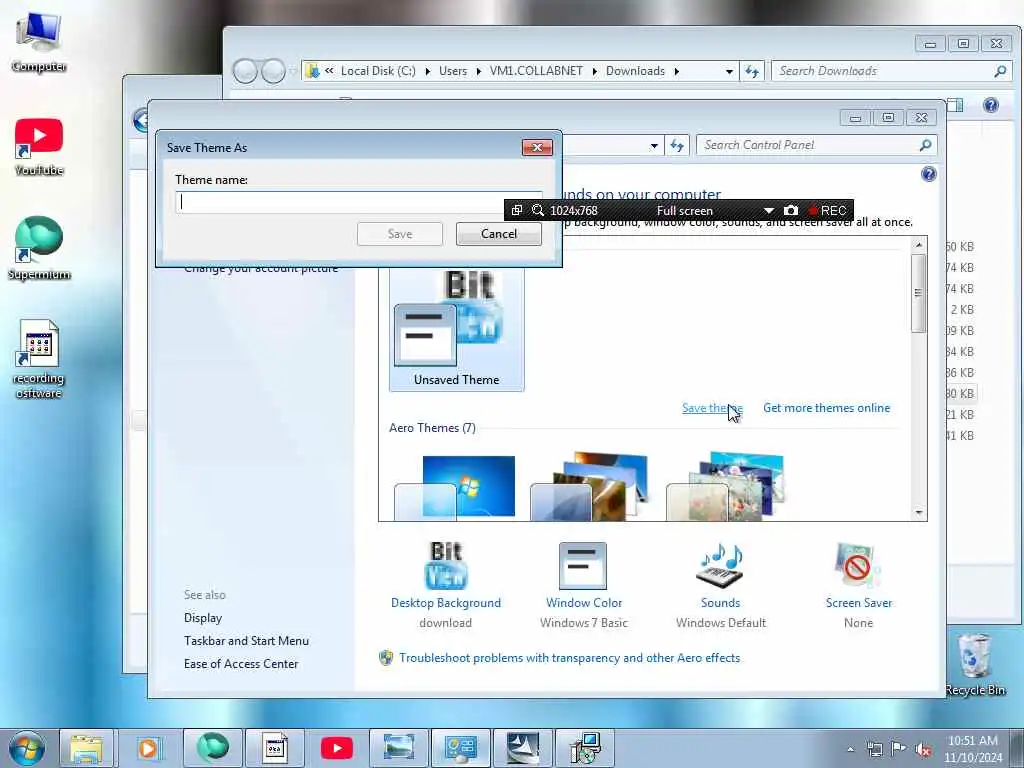Refresh the Downloads Explorer window
Screen dimensions: 1024x768
point(752,71)
